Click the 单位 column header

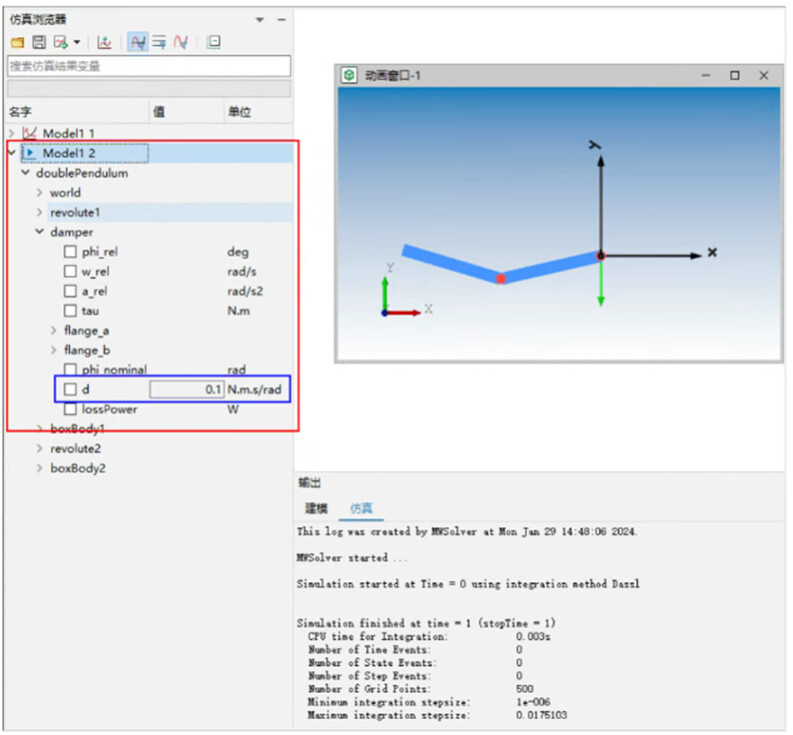click(239, 112)
